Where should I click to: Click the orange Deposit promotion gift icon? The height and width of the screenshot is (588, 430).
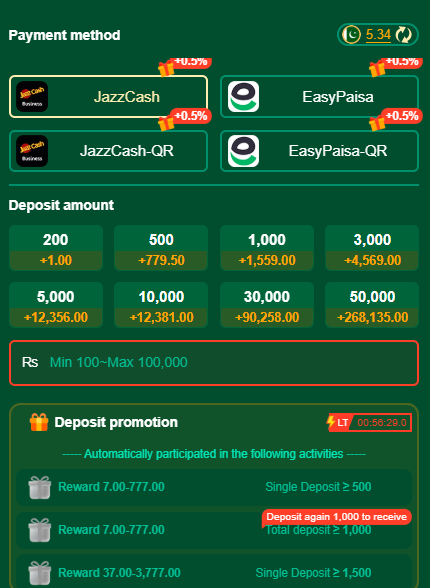(x=39, y=422)
